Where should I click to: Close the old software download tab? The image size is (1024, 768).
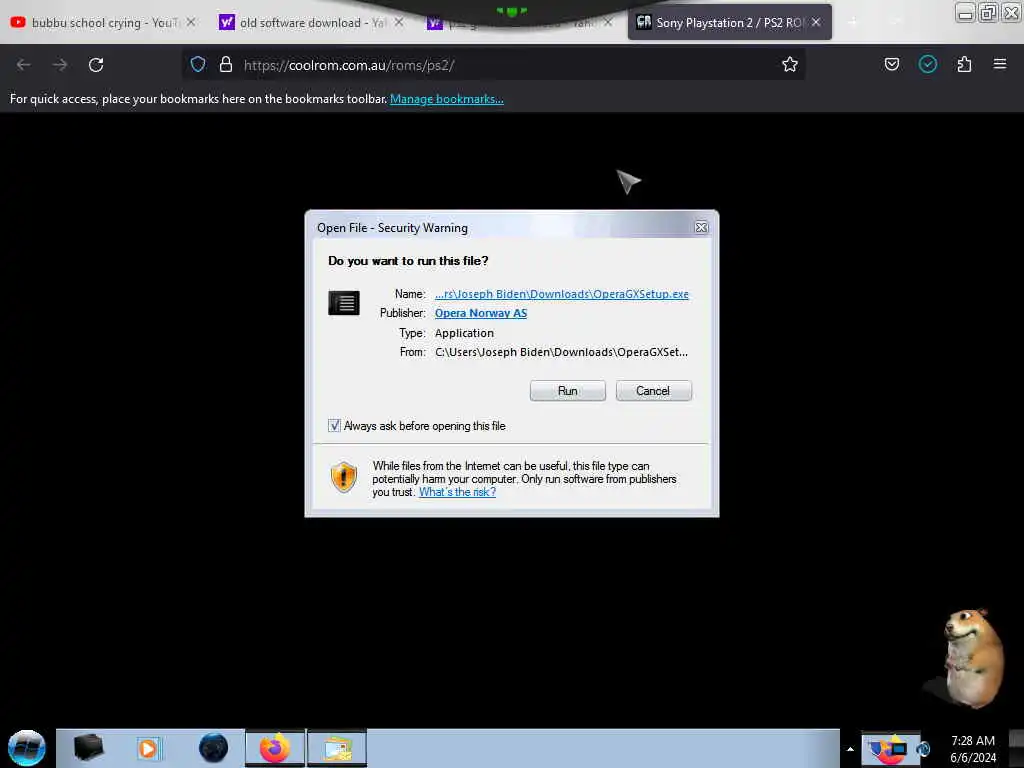[x=398, y=22]
